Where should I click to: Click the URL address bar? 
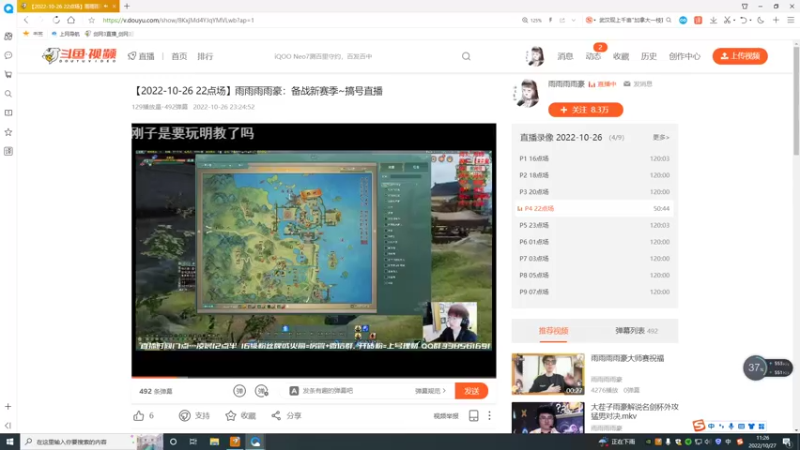[306, 20]
